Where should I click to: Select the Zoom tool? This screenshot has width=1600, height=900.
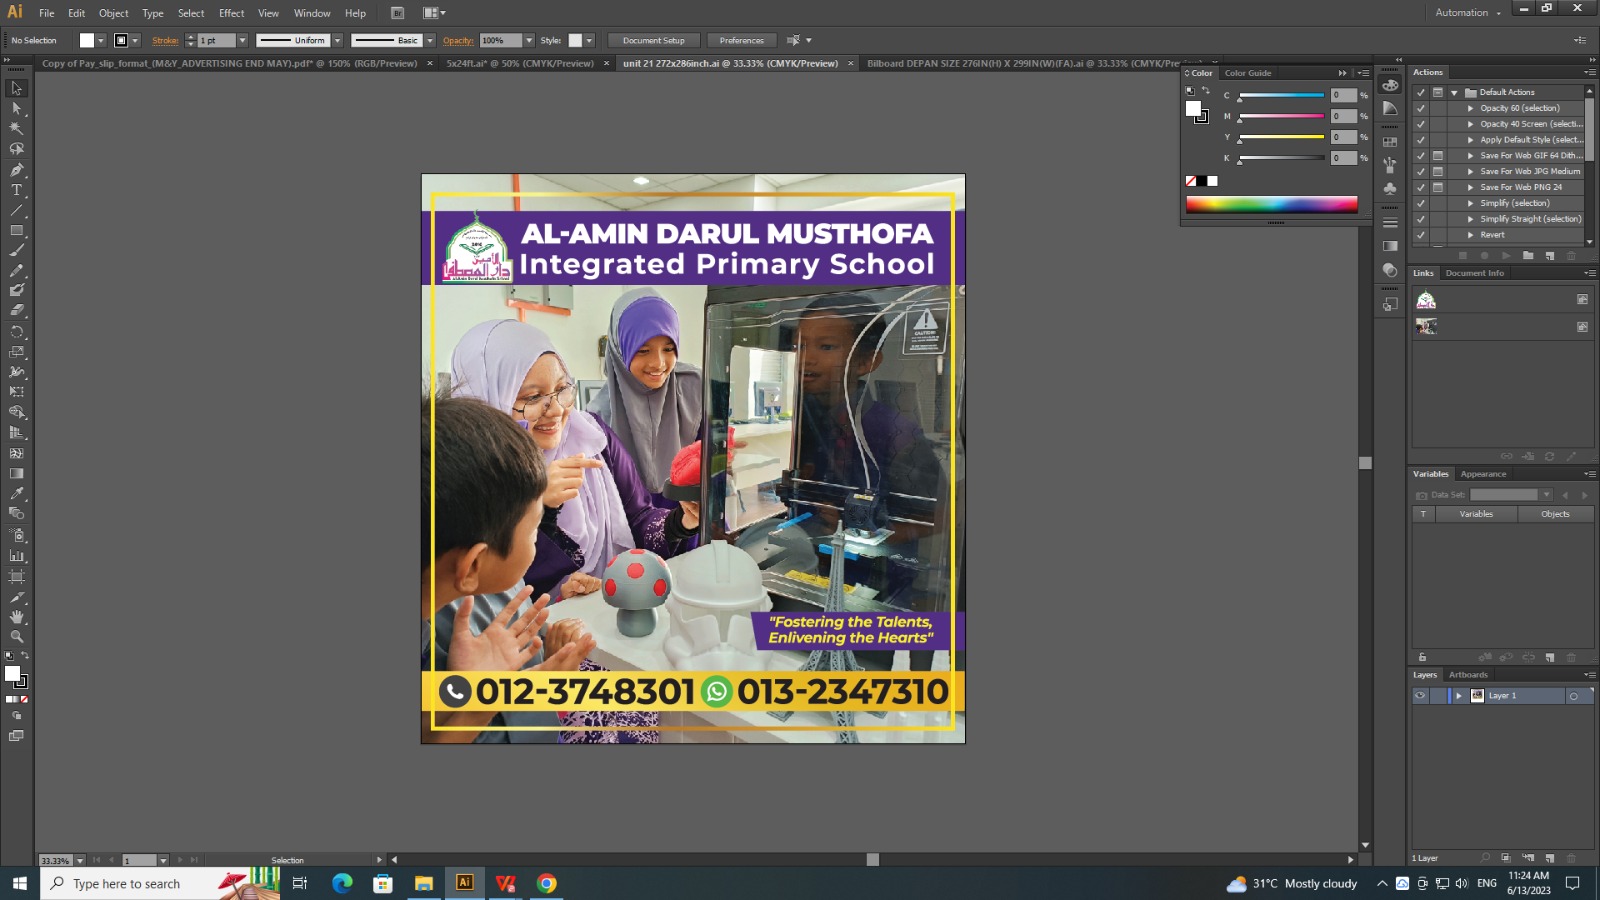[16, 637]
